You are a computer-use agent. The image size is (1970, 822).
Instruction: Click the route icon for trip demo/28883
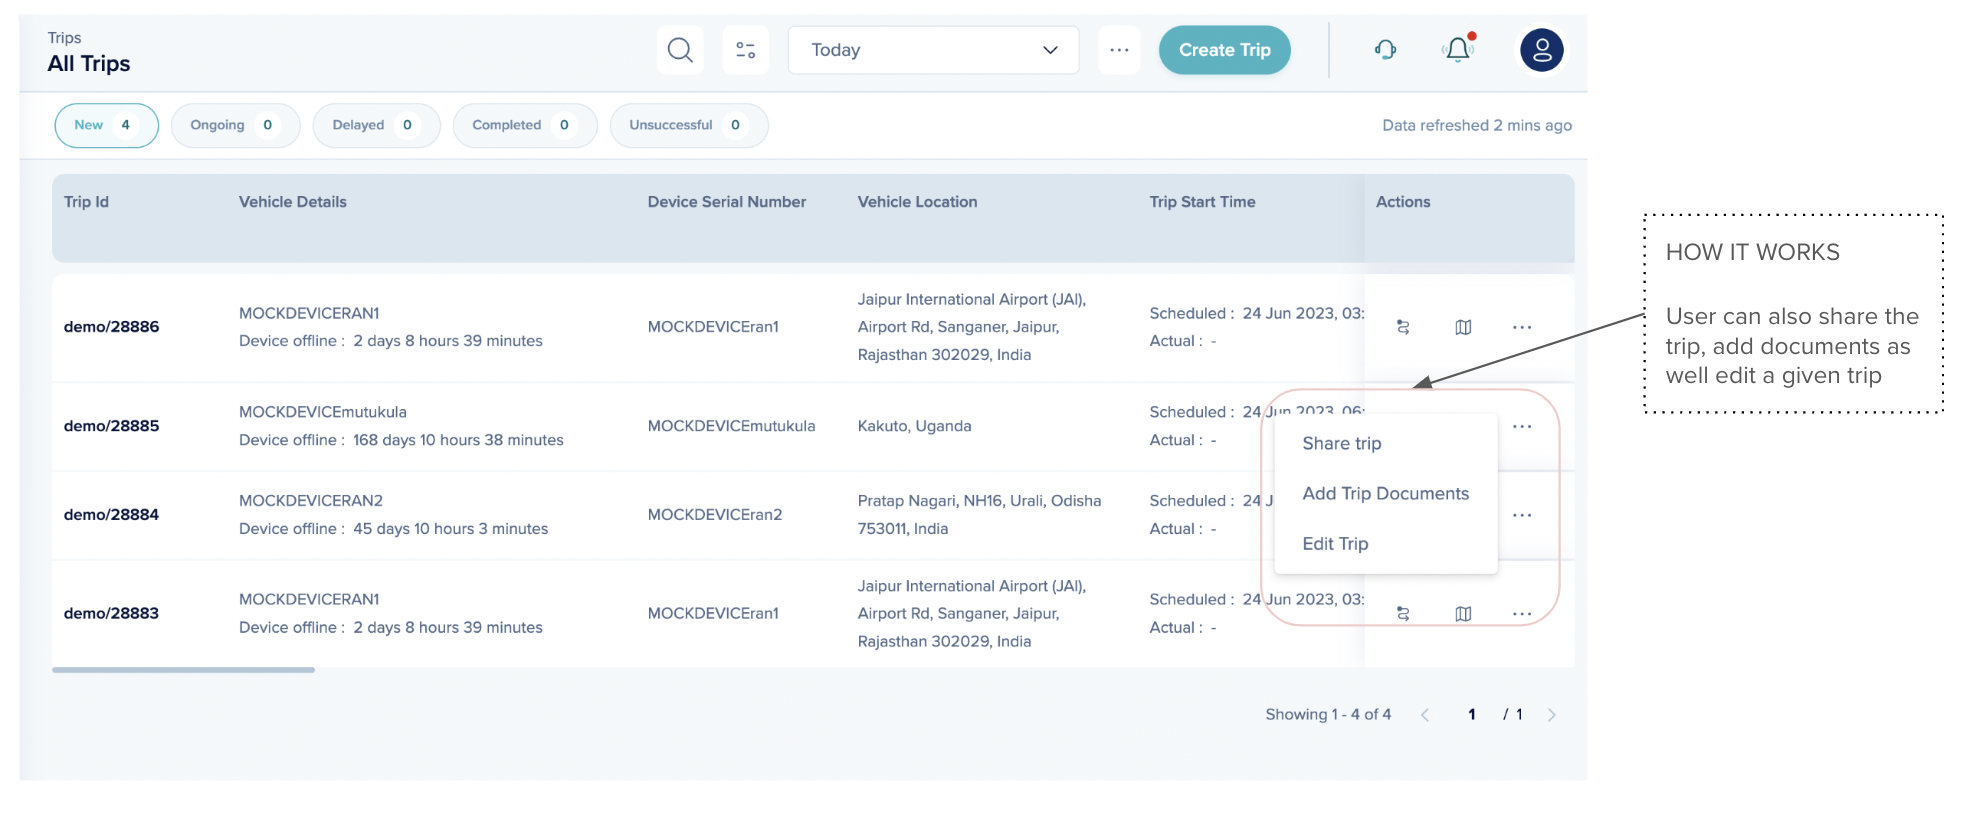coord(1403,614)
